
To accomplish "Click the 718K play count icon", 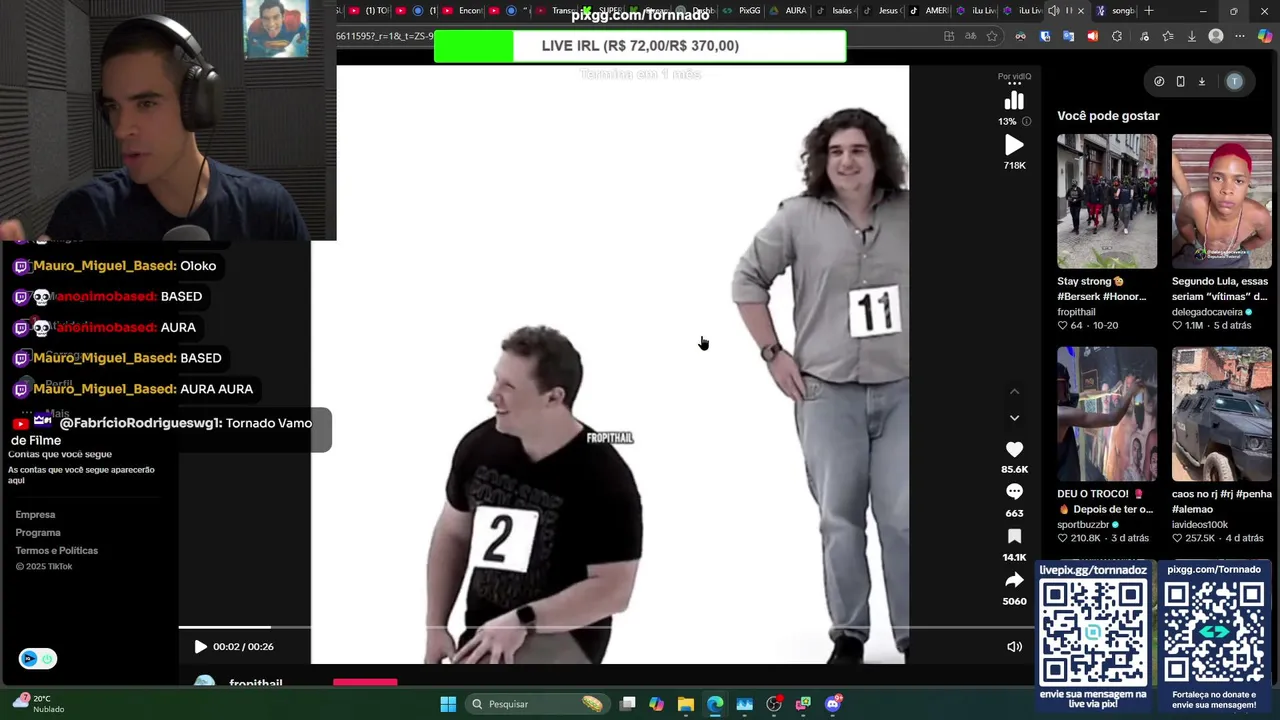I will [x=1014, y=146].
